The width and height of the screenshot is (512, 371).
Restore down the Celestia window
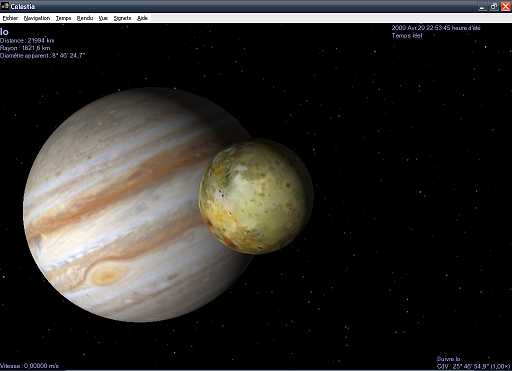pos(494,6)
